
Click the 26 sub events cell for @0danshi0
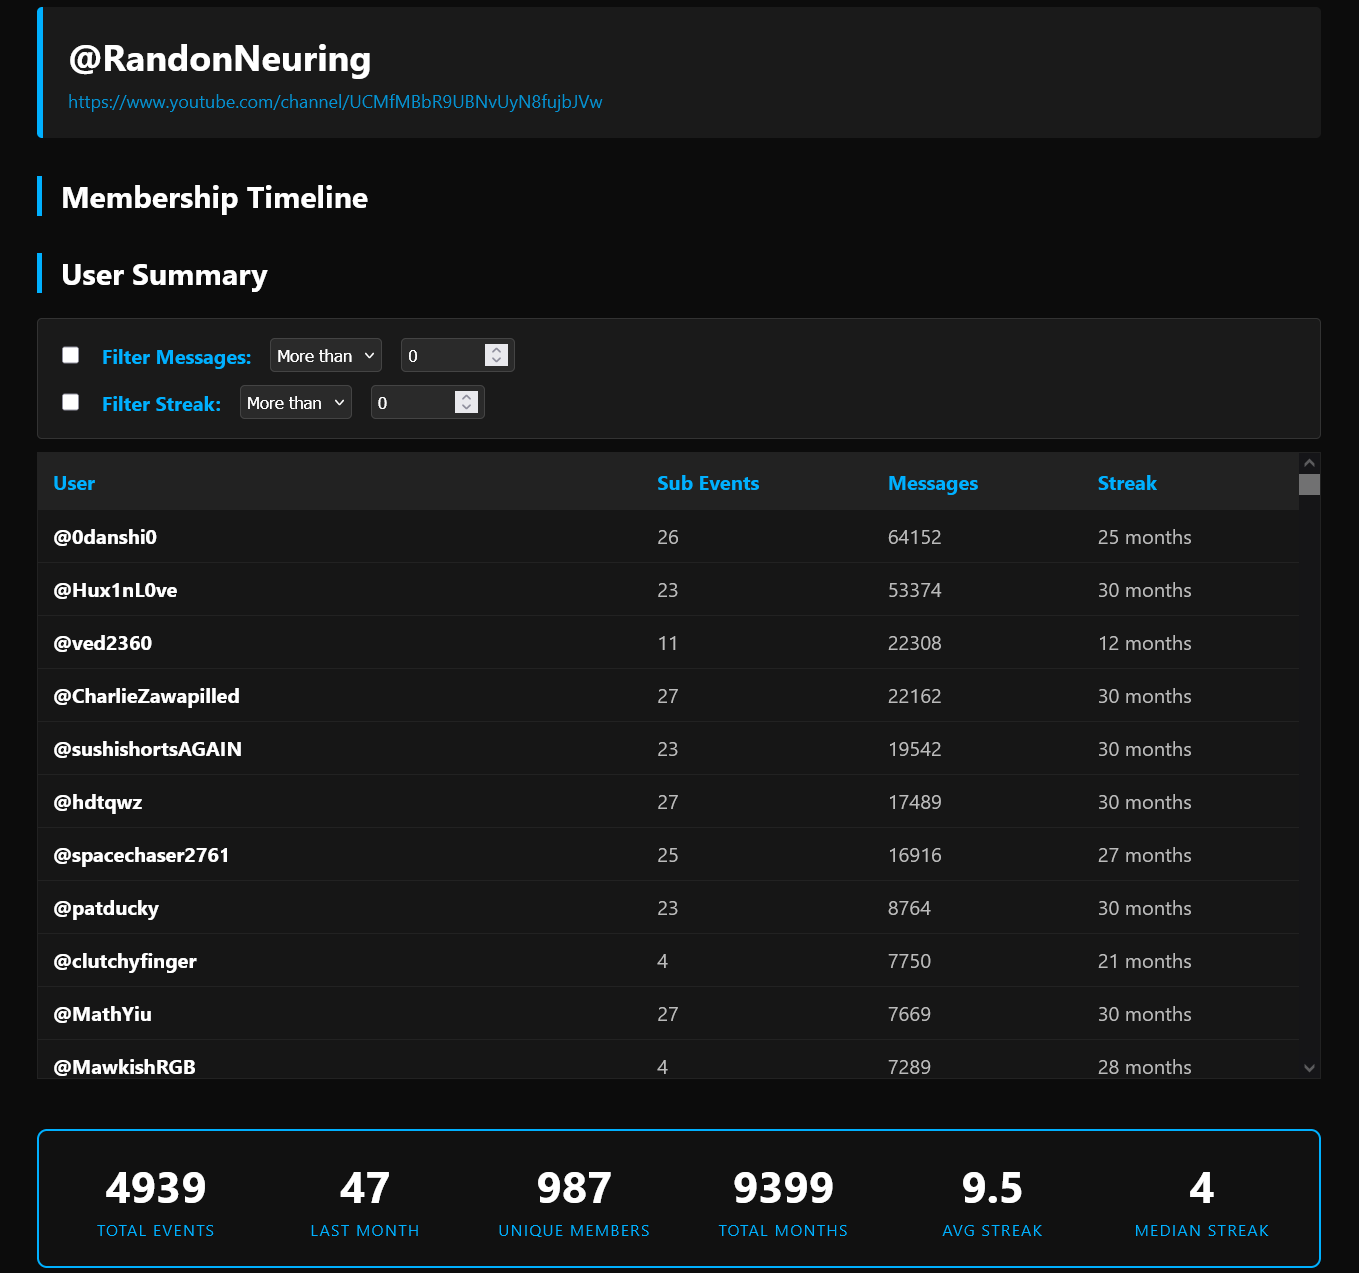pos(668,537)
